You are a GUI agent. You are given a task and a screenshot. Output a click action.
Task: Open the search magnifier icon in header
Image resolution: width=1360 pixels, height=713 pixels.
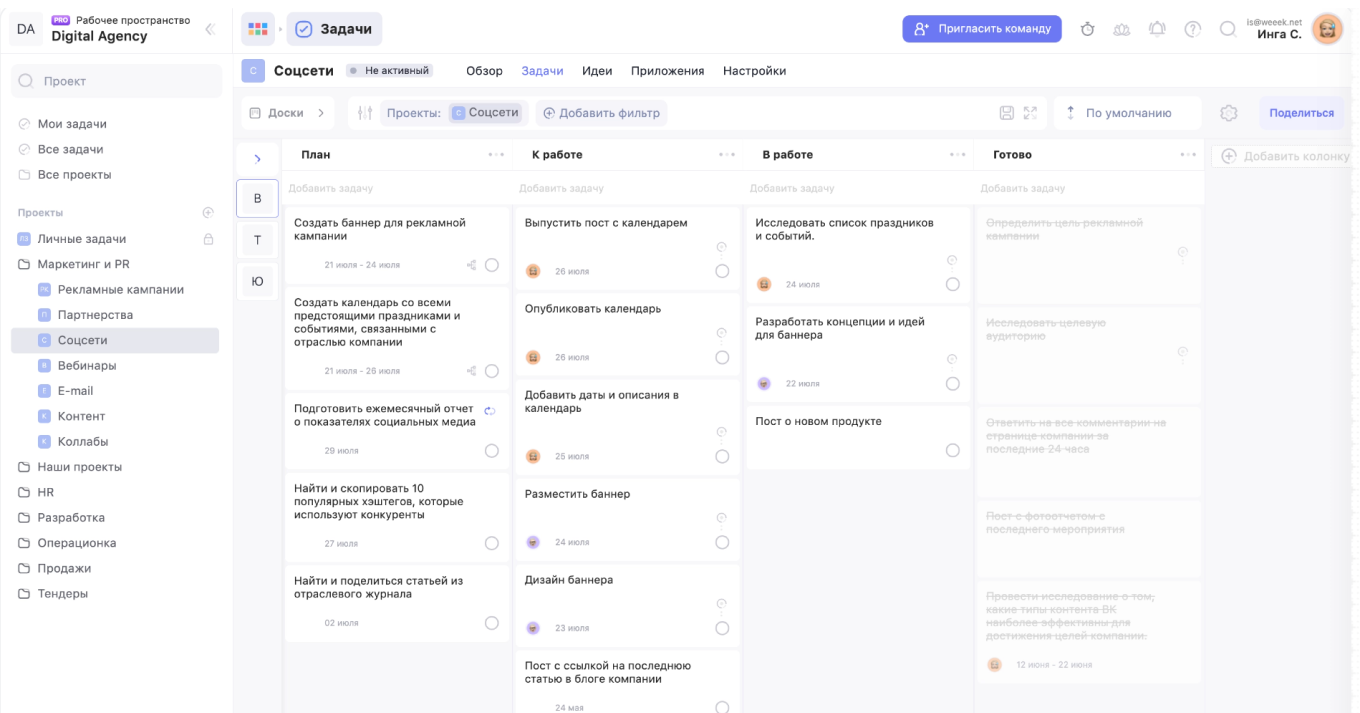tap(1227, 29)
